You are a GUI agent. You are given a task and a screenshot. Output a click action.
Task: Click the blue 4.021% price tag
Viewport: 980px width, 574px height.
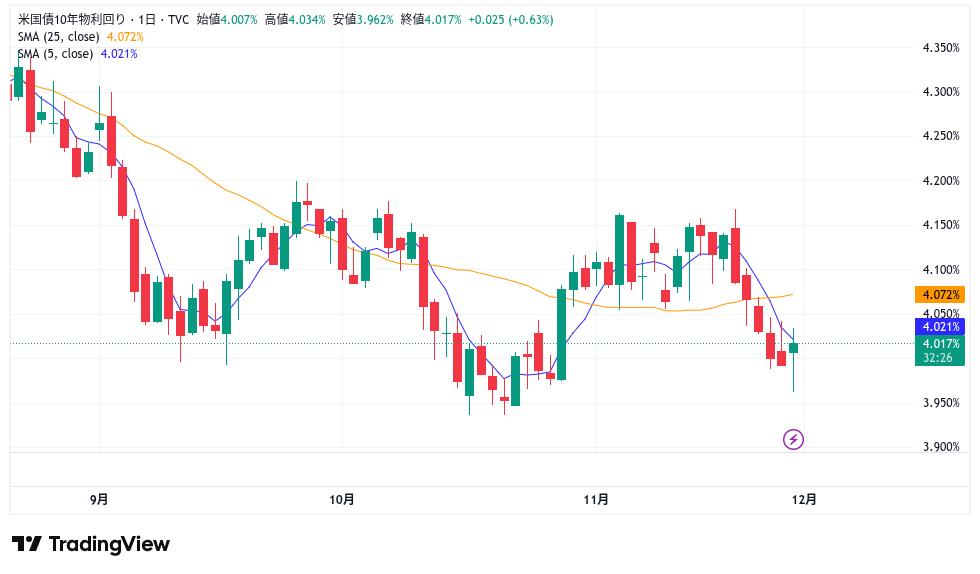939,326
